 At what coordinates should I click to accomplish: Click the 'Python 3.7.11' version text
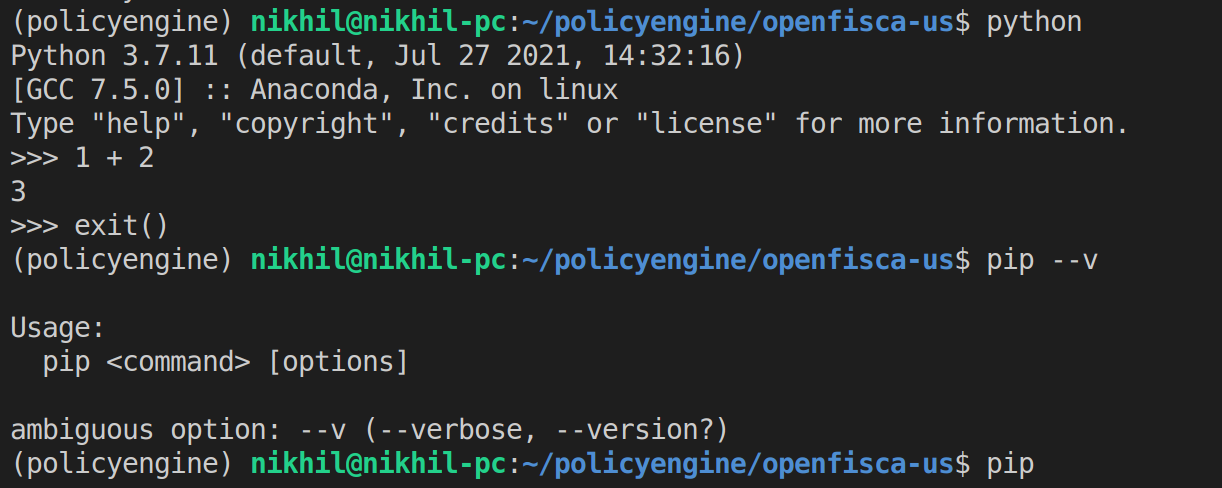click(114, 55)
